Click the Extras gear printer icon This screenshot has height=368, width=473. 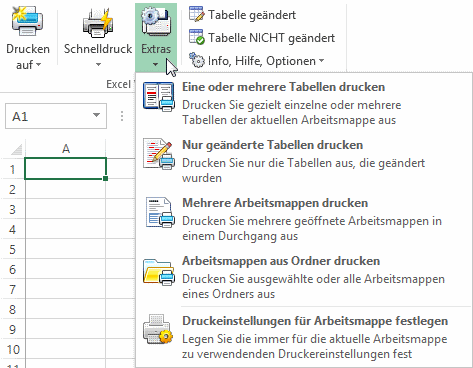(x=156, y=21)
